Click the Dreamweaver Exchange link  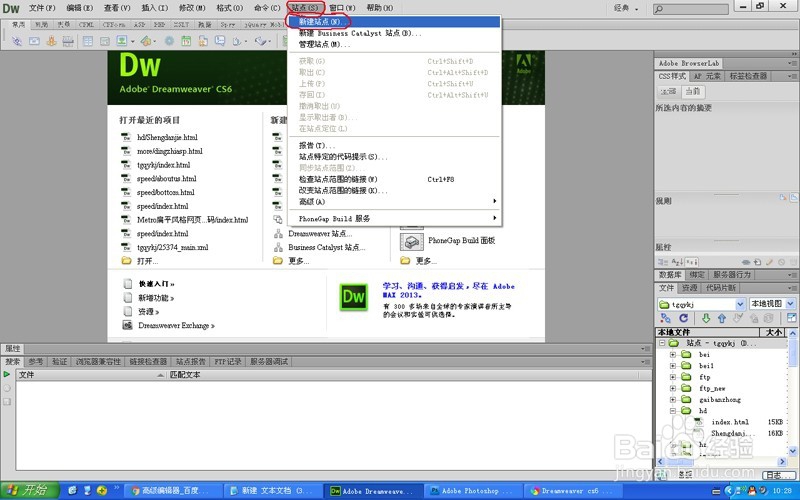(x=176, y=326)
